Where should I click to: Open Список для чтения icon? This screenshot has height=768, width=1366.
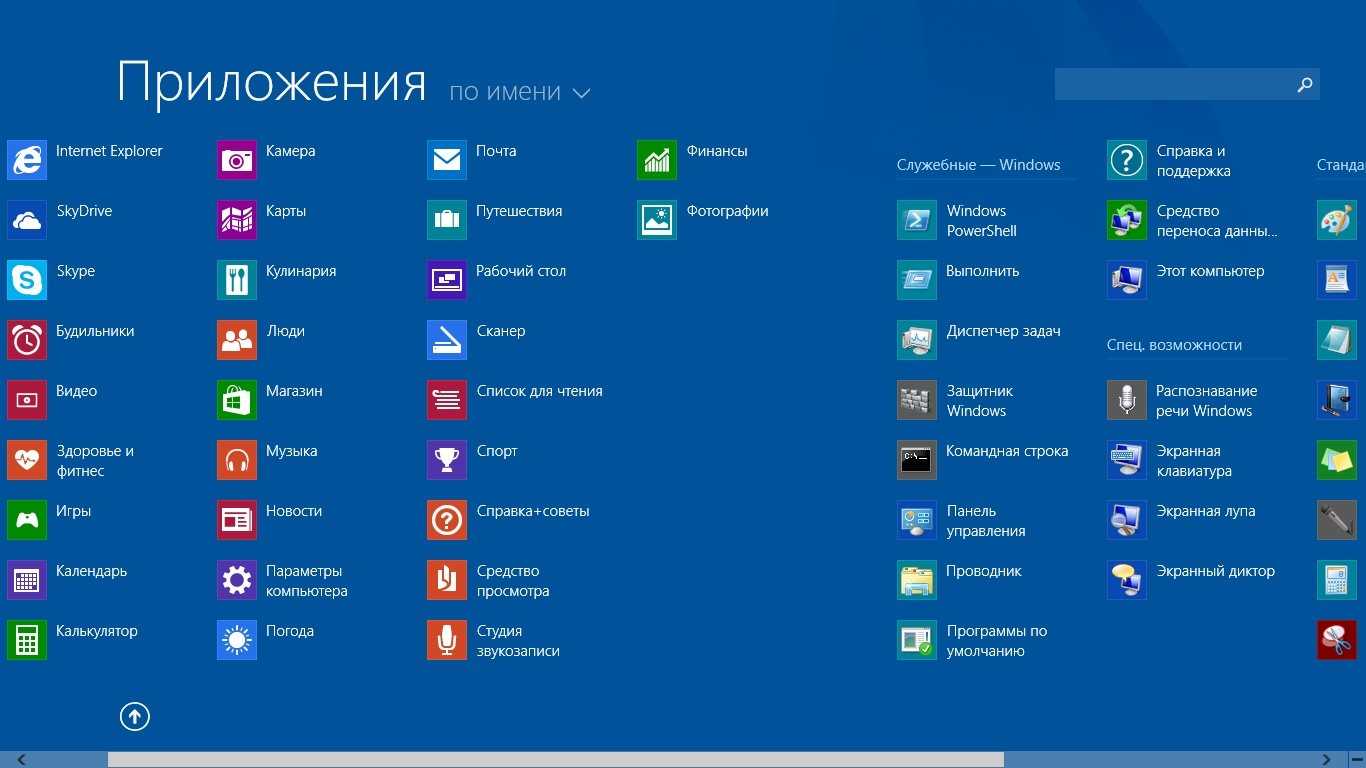(x=447, y=400)
